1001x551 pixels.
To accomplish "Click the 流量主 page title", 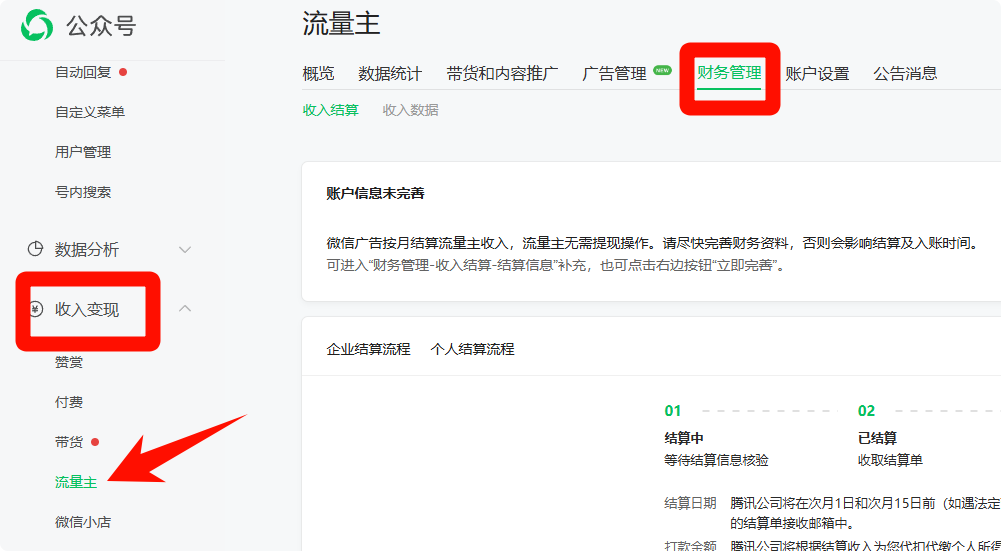I will [x=342, y=24].
